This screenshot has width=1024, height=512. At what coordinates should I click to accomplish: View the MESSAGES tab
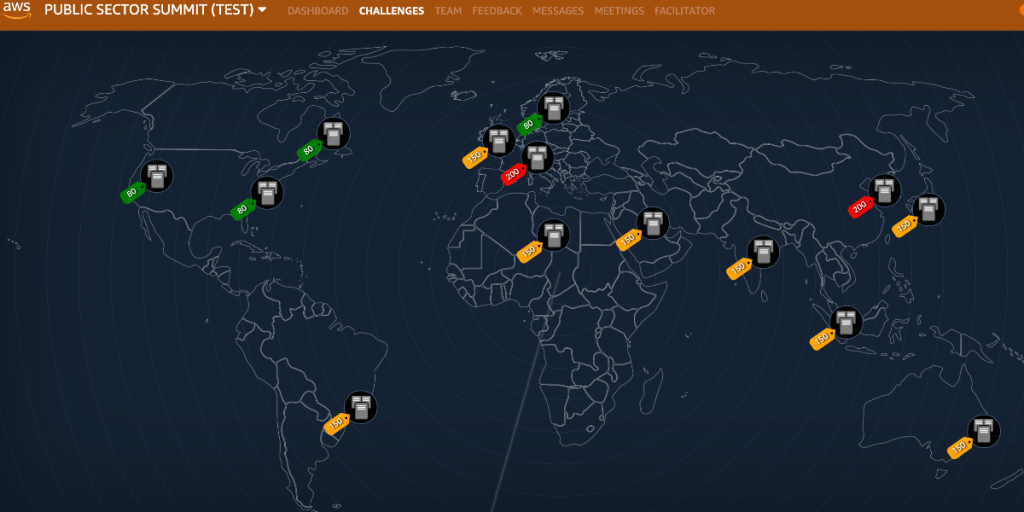(558, 11)
